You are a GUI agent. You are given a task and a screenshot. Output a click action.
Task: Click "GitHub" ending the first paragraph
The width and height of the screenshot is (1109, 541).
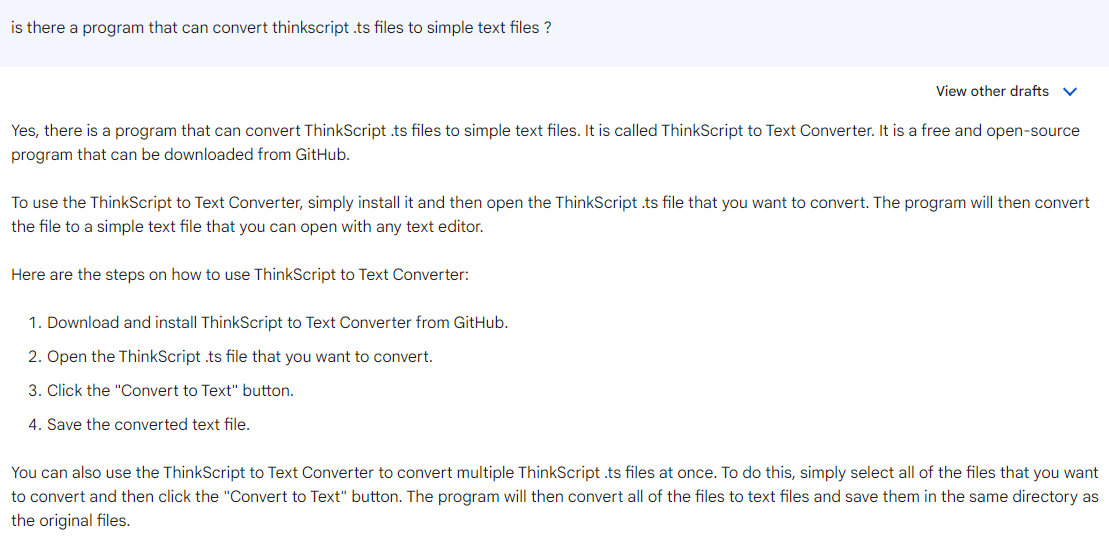(321, 155)
